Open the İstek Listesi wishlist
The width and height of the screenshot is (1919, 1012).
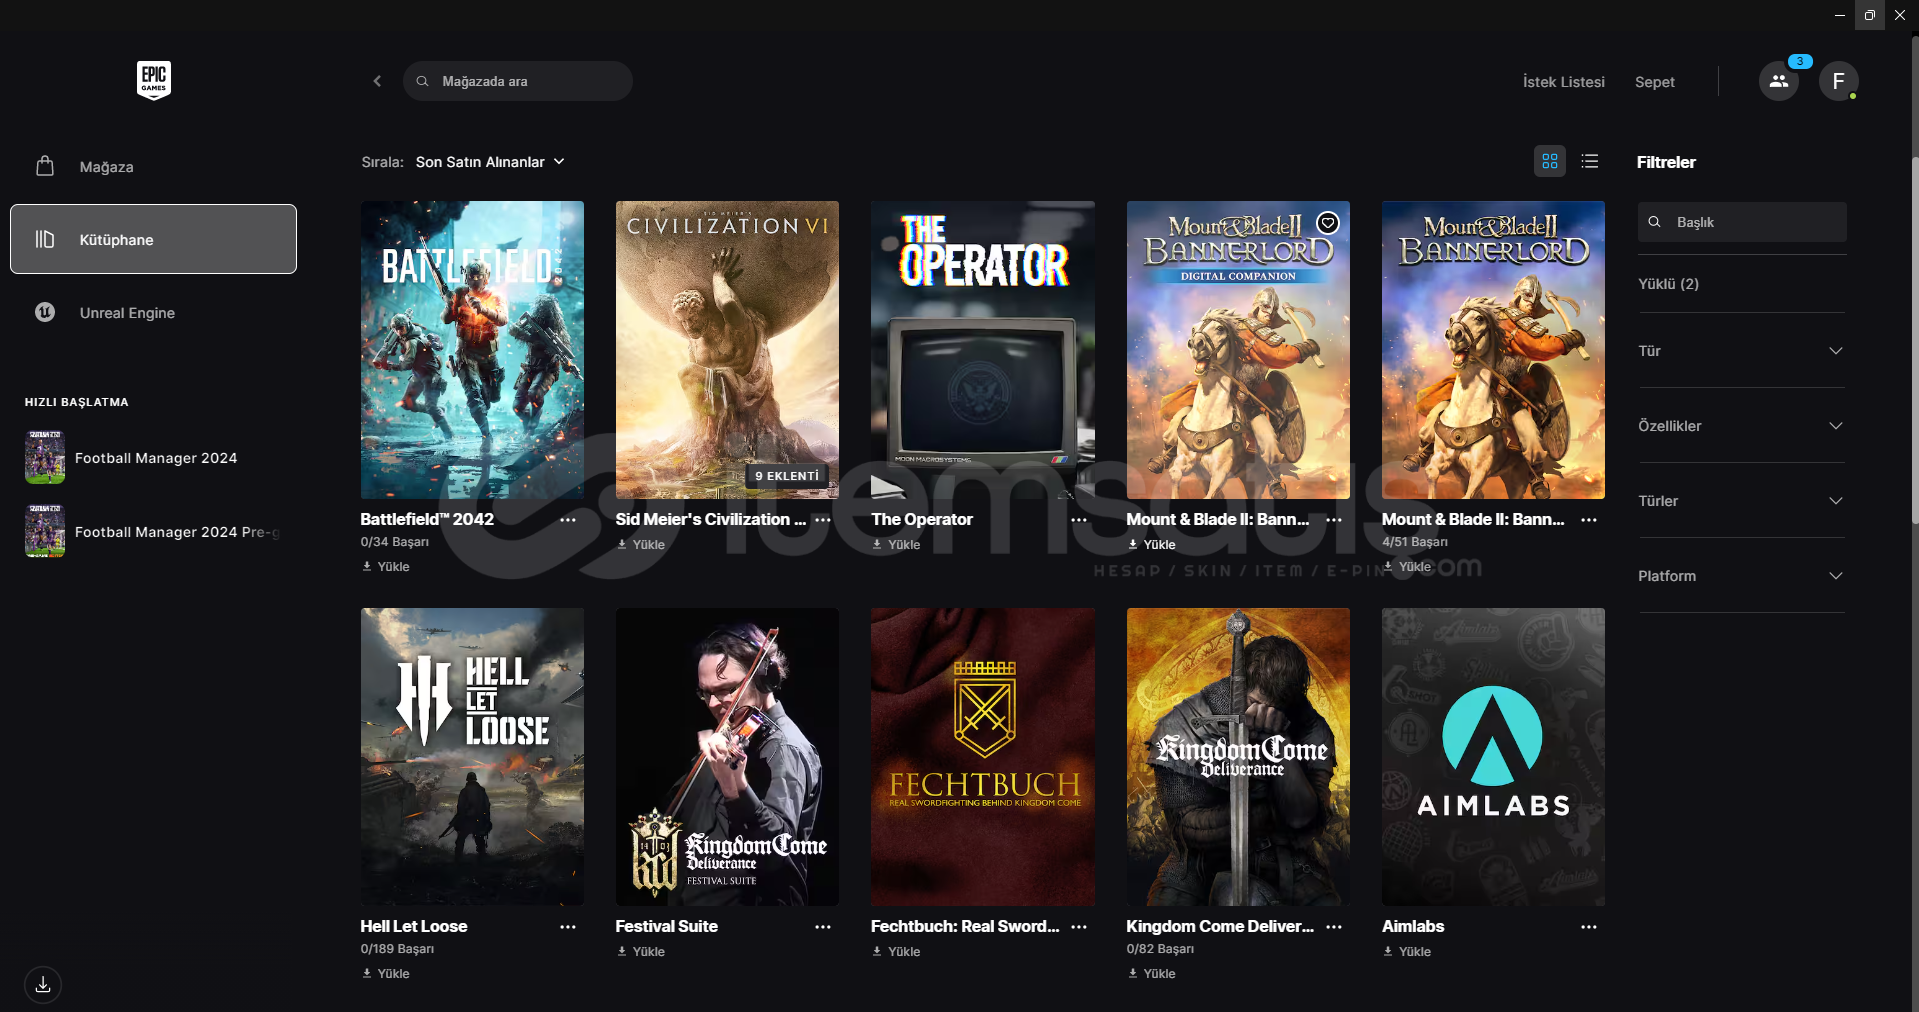pos(1563,82)
